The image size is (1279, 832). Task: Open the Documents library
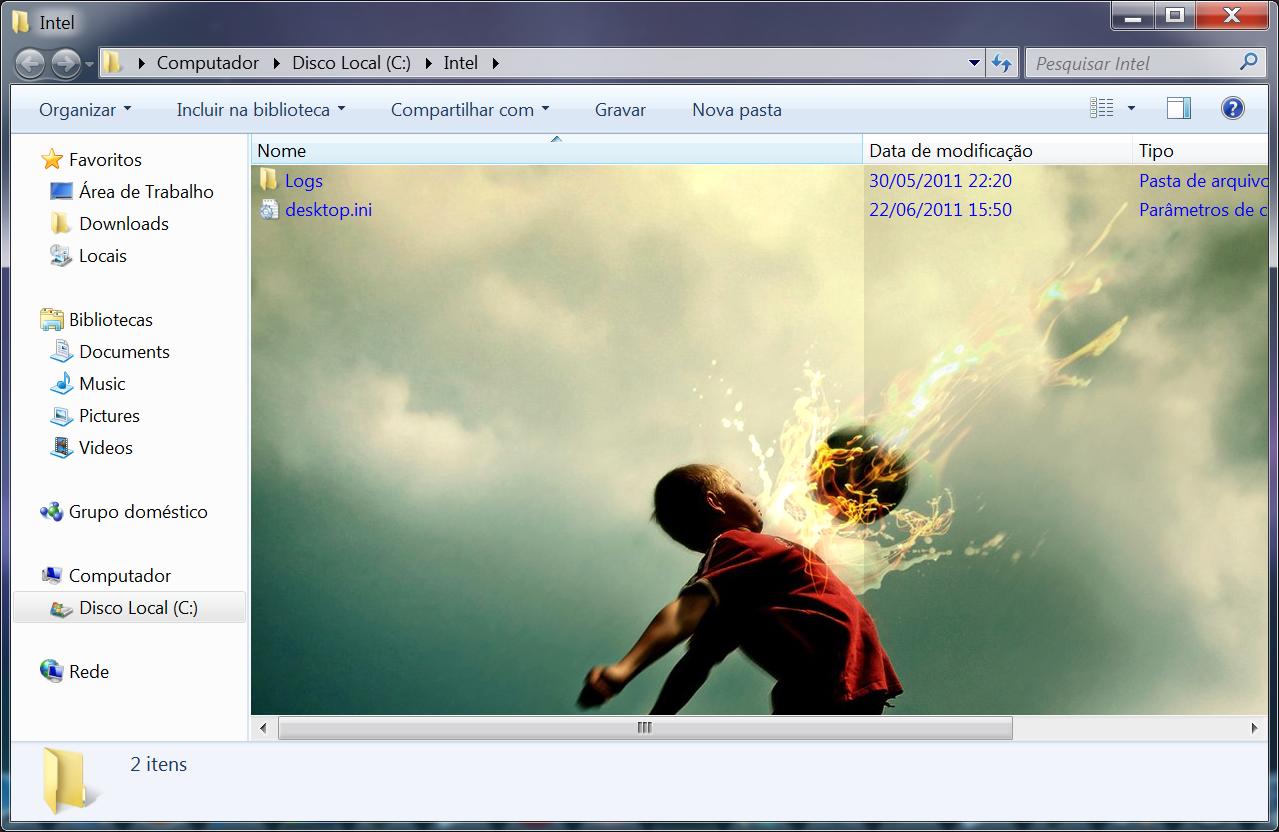pyautogui.click(x=124, y=352)
